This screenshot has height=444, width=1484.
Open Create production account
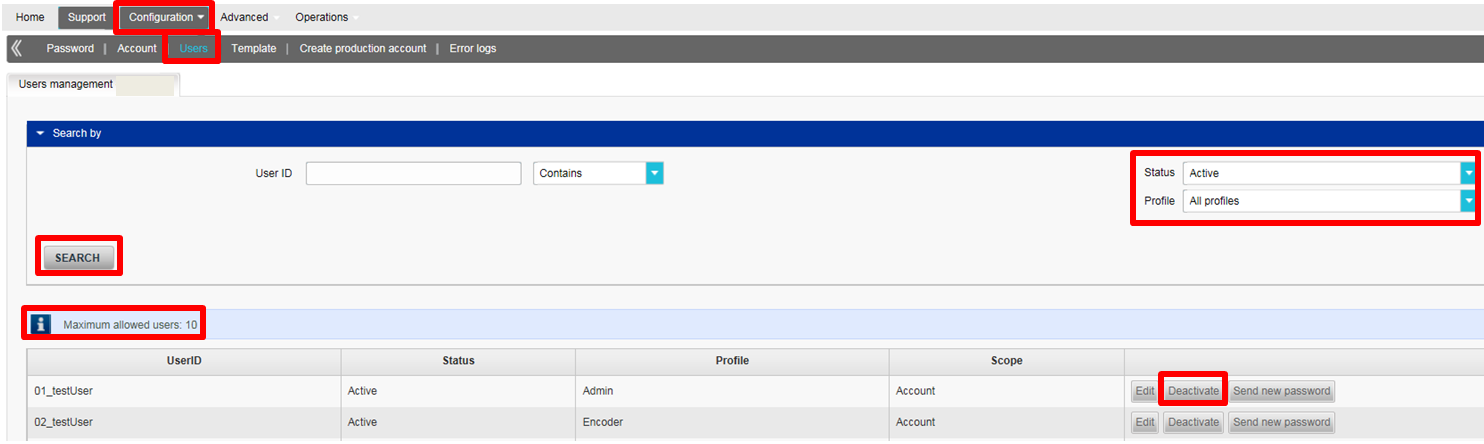pos(363,48)
